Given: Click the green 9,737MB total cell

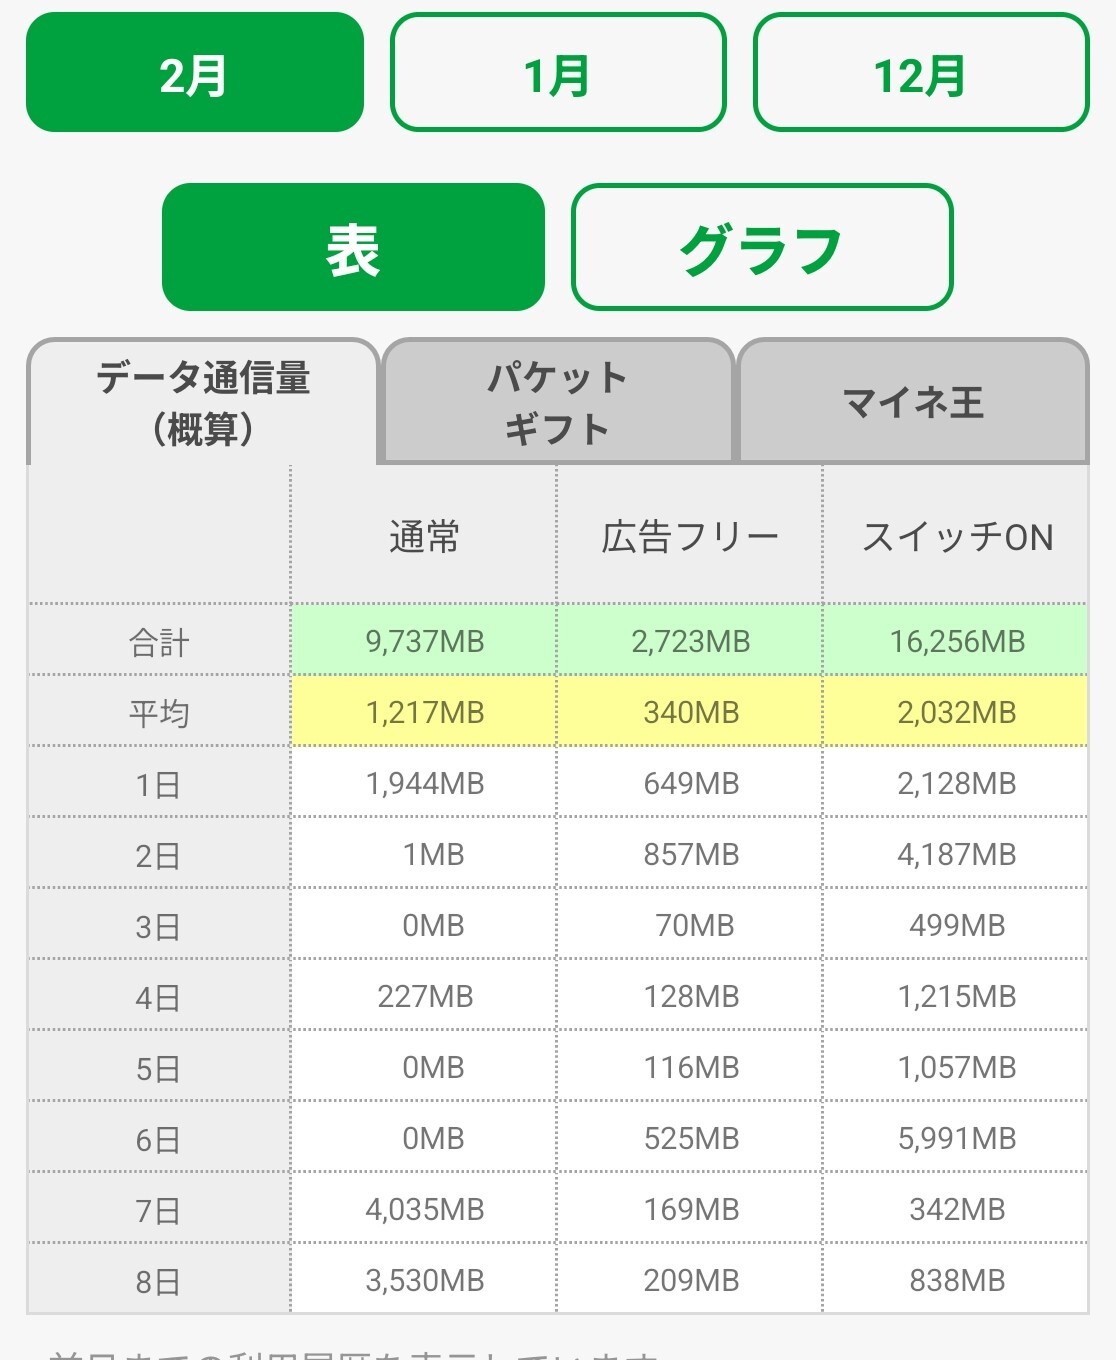Looking at the screenshot, I should pyautogui.click(x=424, y=641).
